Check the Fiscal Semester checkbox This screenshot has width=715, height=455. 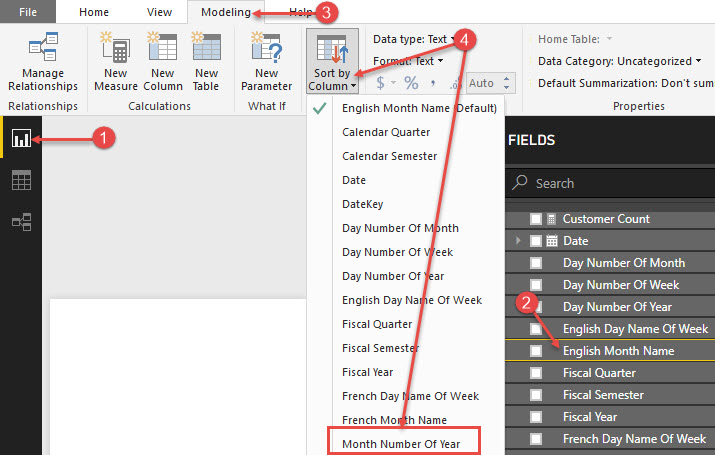click(x=536, y=395)
